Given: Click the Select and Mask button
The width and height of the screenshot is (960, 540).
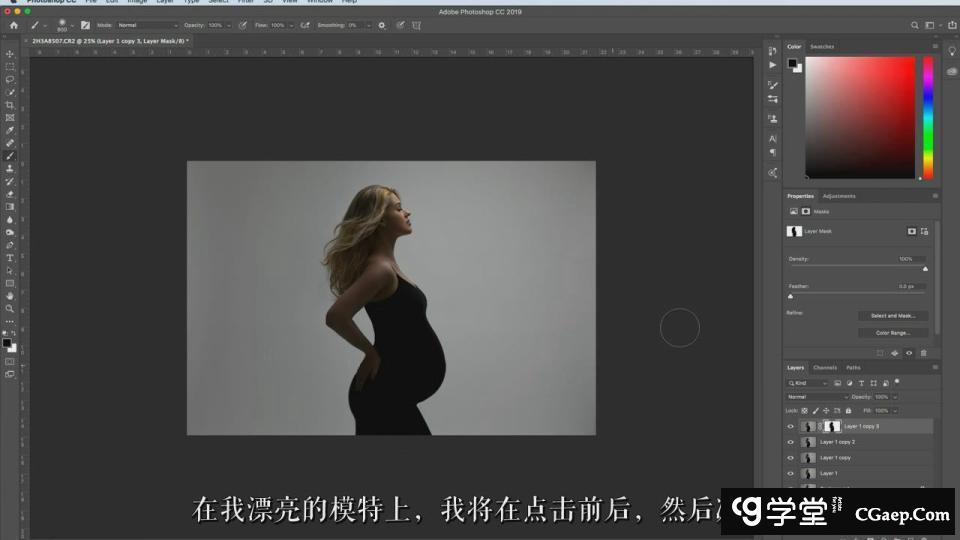Looking at the screenshot, I should coord(893,316).
